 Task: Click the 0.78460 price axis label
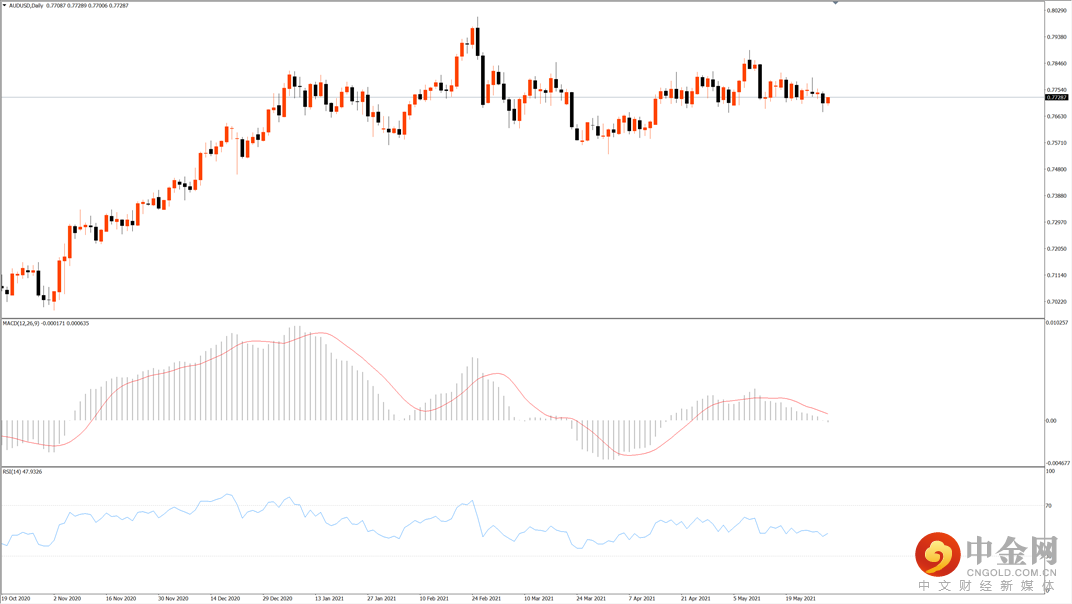tap(1056, 64)
